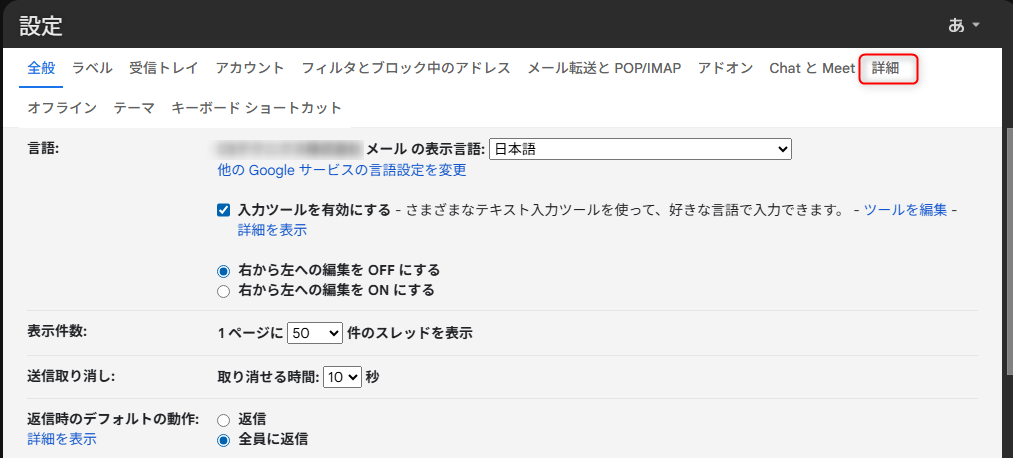Open the 詳細 settings tab
The width and height of the screenshot is (1013, 458).
[x=885, y=68]
